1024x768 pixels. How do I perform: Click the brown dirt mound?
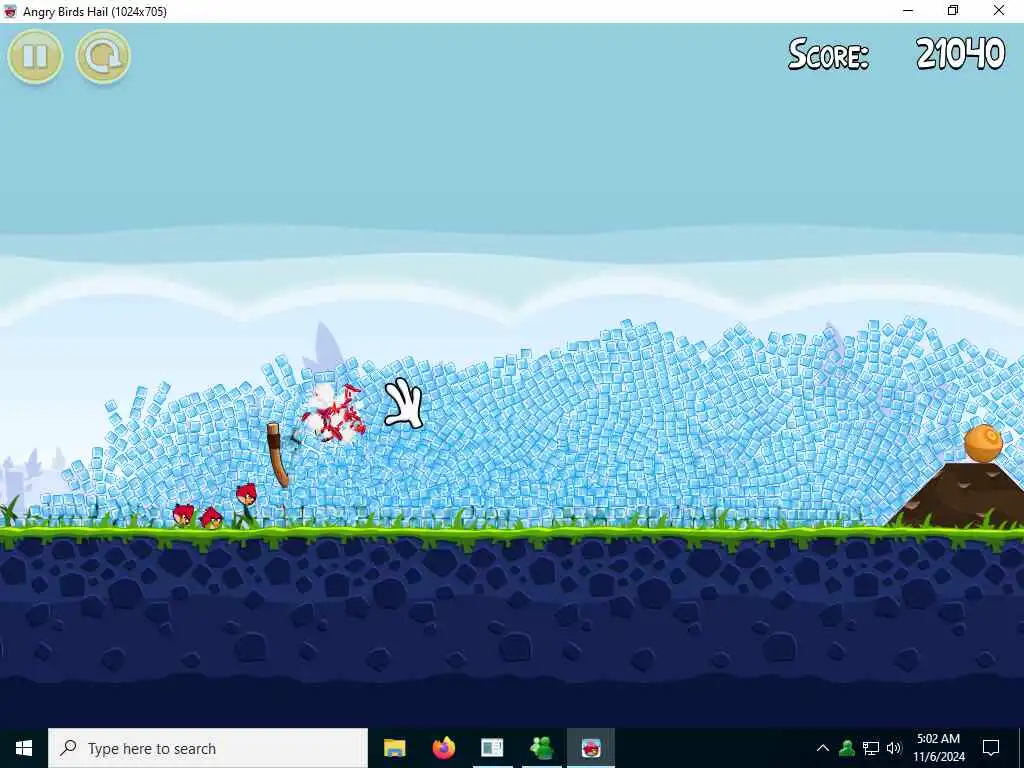[957, 494]
